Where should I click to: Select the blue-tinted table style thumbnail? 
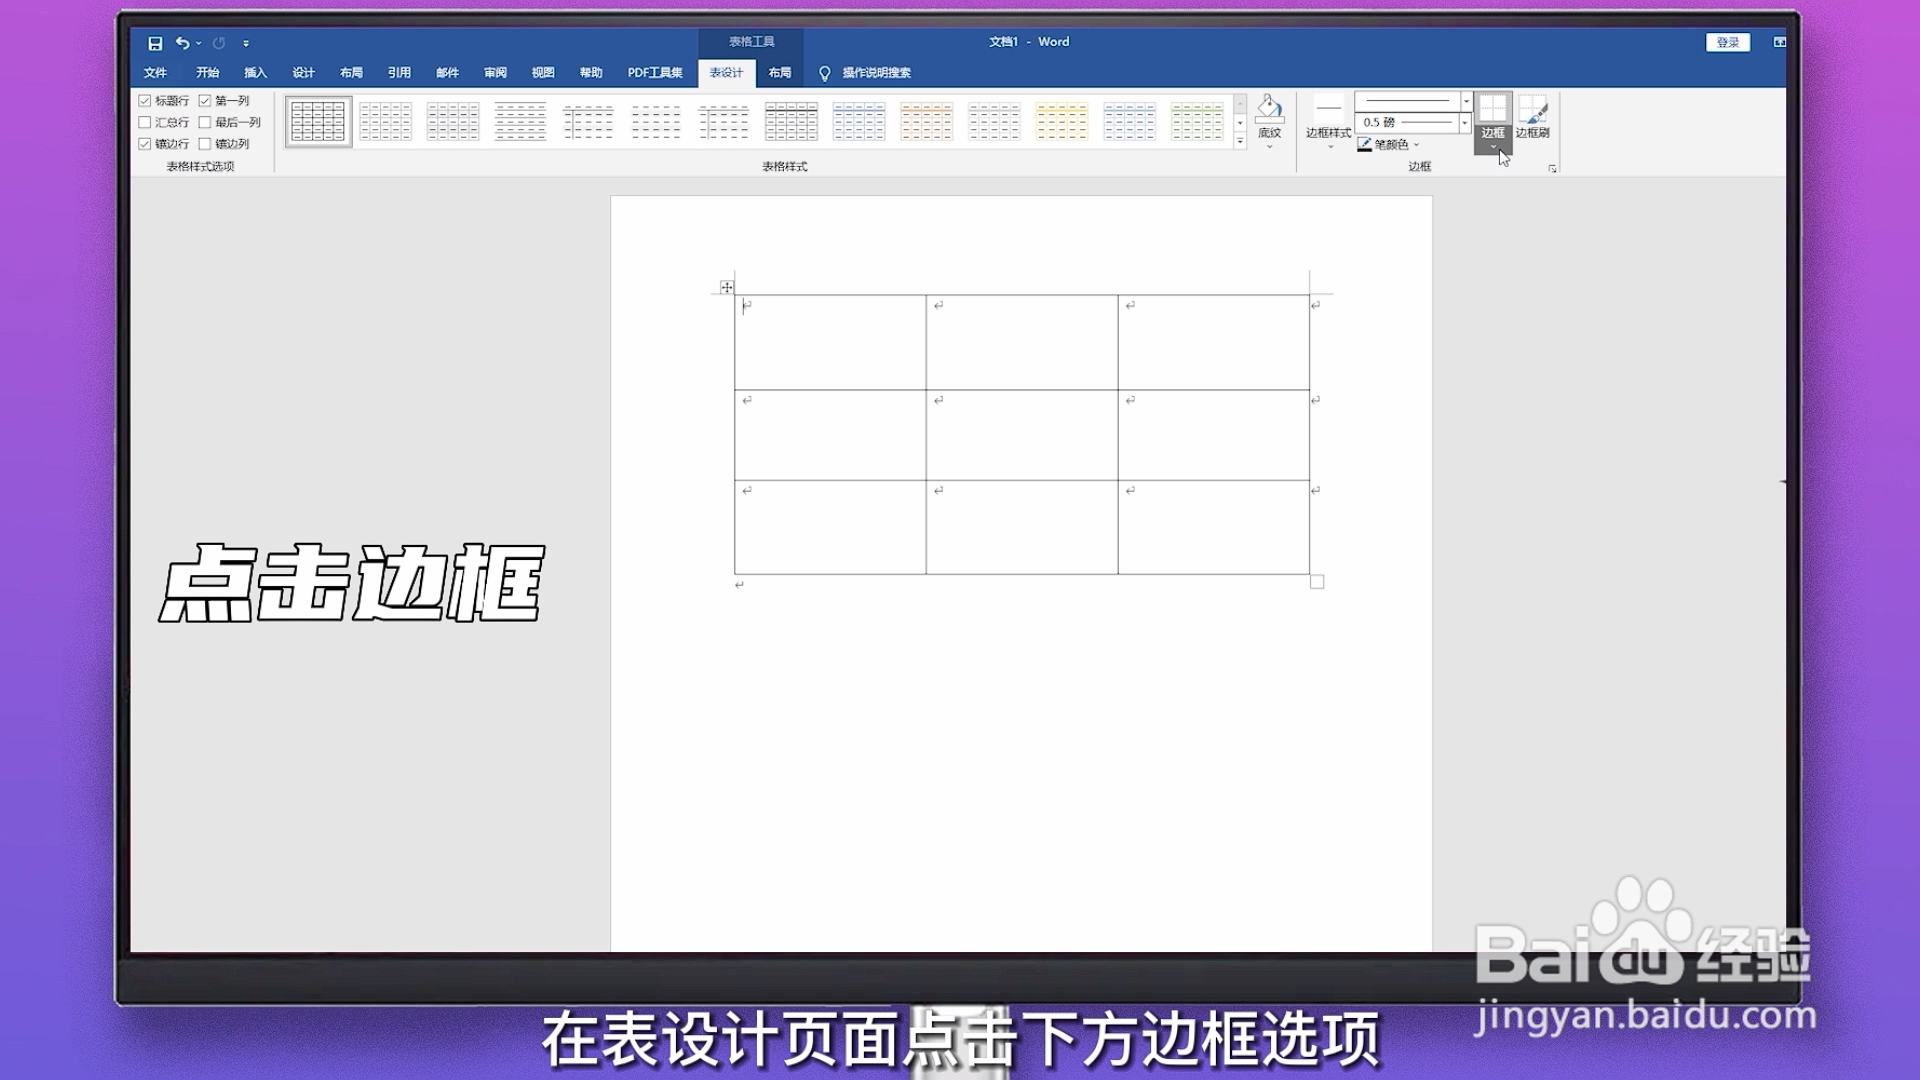[859, 122]
